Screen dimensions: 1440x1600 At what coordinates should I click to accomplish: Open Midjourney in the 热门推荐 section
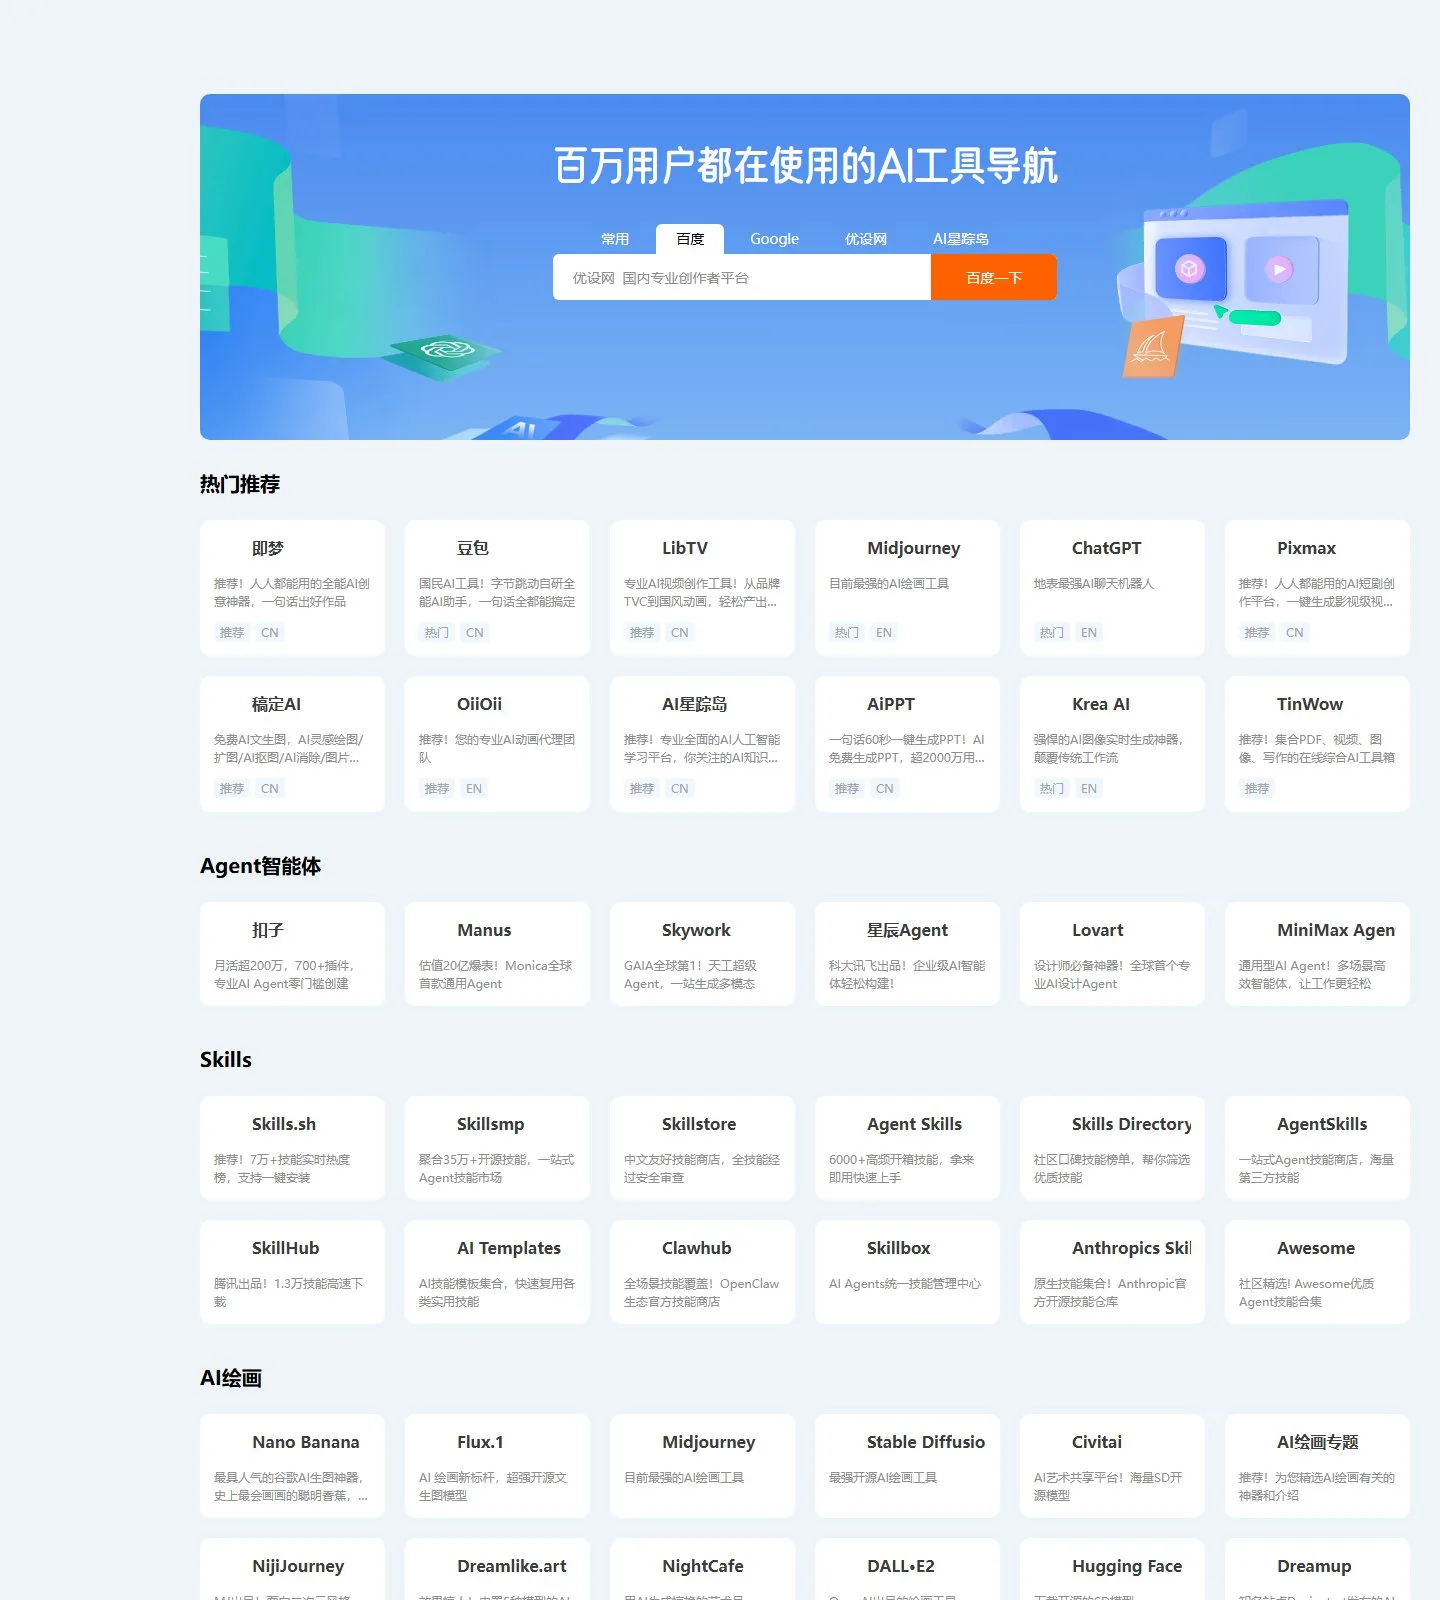click(x=907, y=588)
